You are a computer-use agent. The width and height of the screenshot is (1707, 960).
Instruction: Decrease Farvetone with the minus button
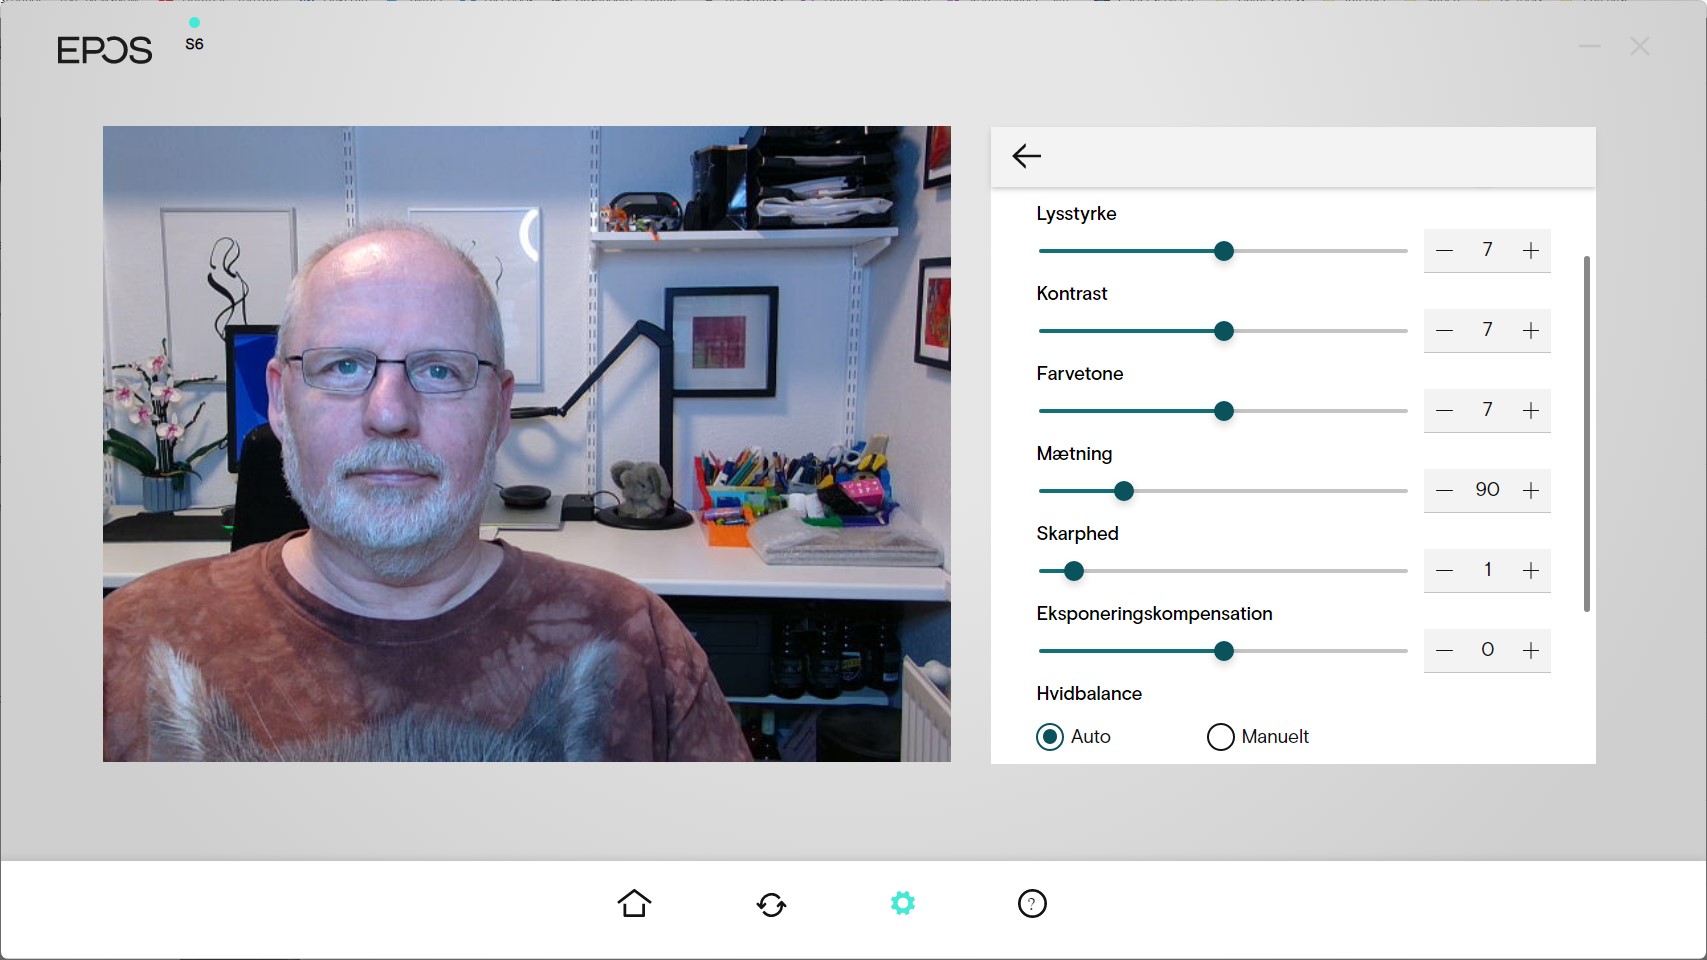1444,411
